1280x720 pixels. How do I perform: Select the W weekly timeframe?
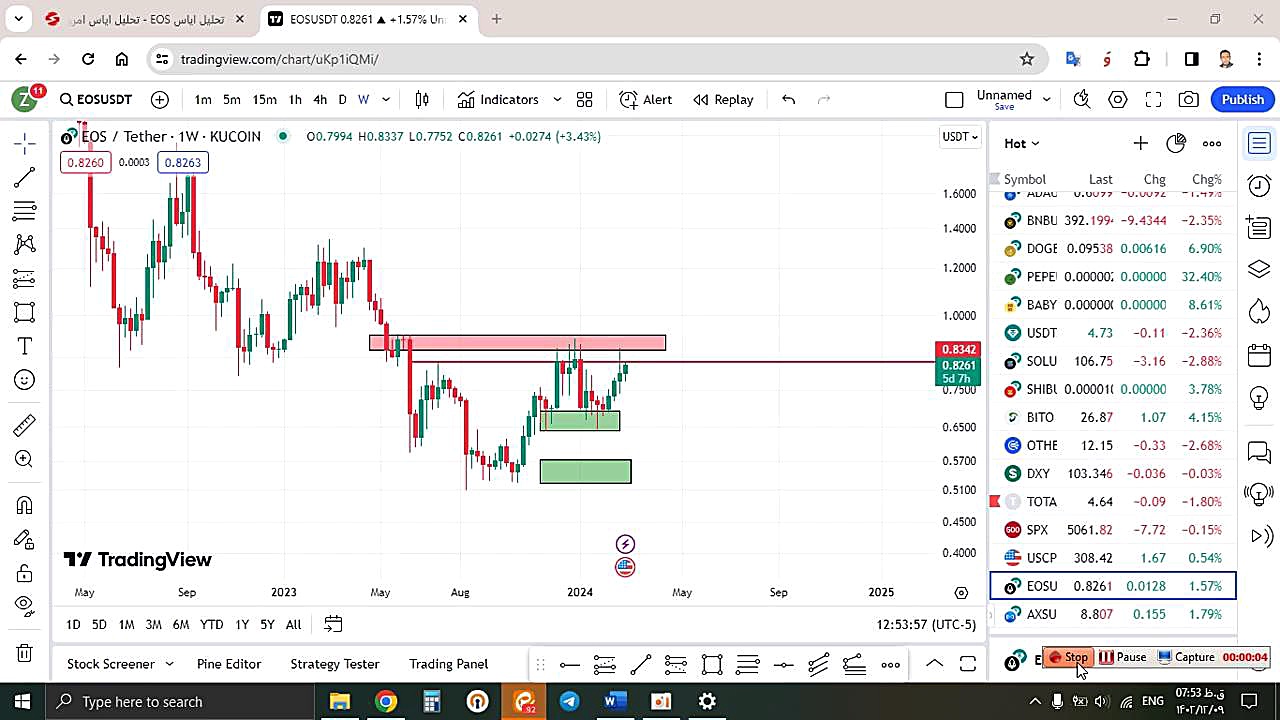pyautogui.click(x=363, y=99)
